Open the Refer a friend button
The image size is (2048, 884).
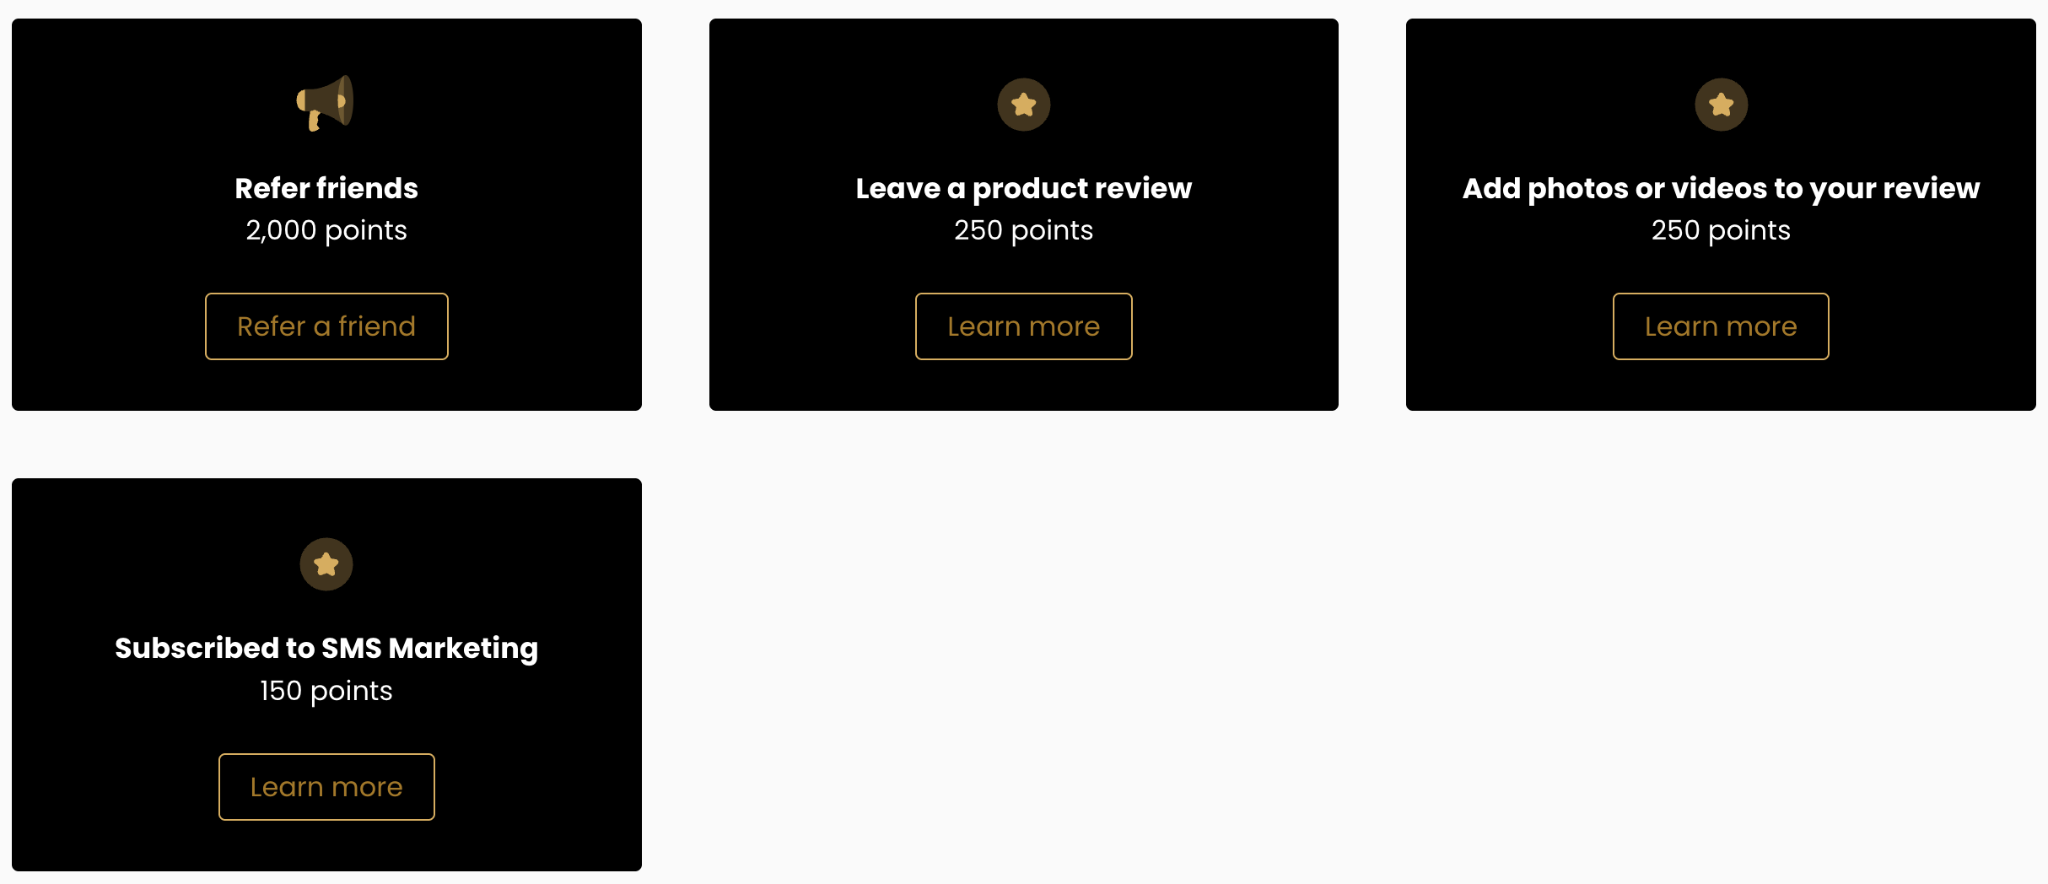[x=326, y=326]
